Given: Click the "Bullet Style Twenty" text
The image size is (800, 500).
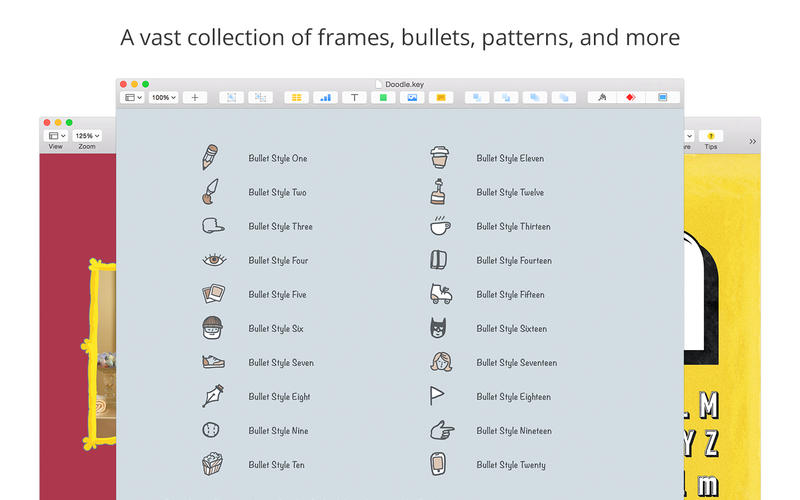Looking at the screenshot, I should 511,465.
